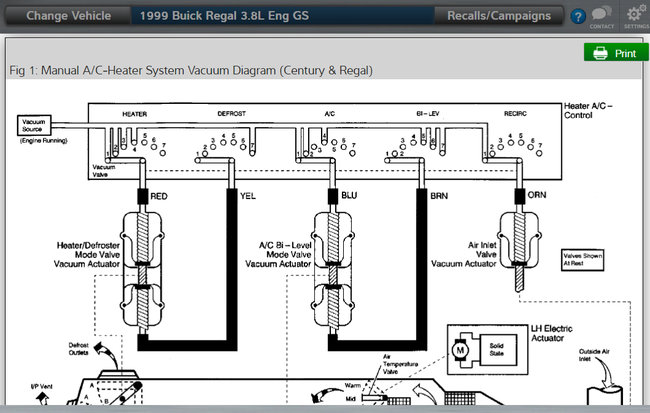Open the Recalls/Campaigns section
The height and width of the screenshot is (413, 650).
coord(499,16)
